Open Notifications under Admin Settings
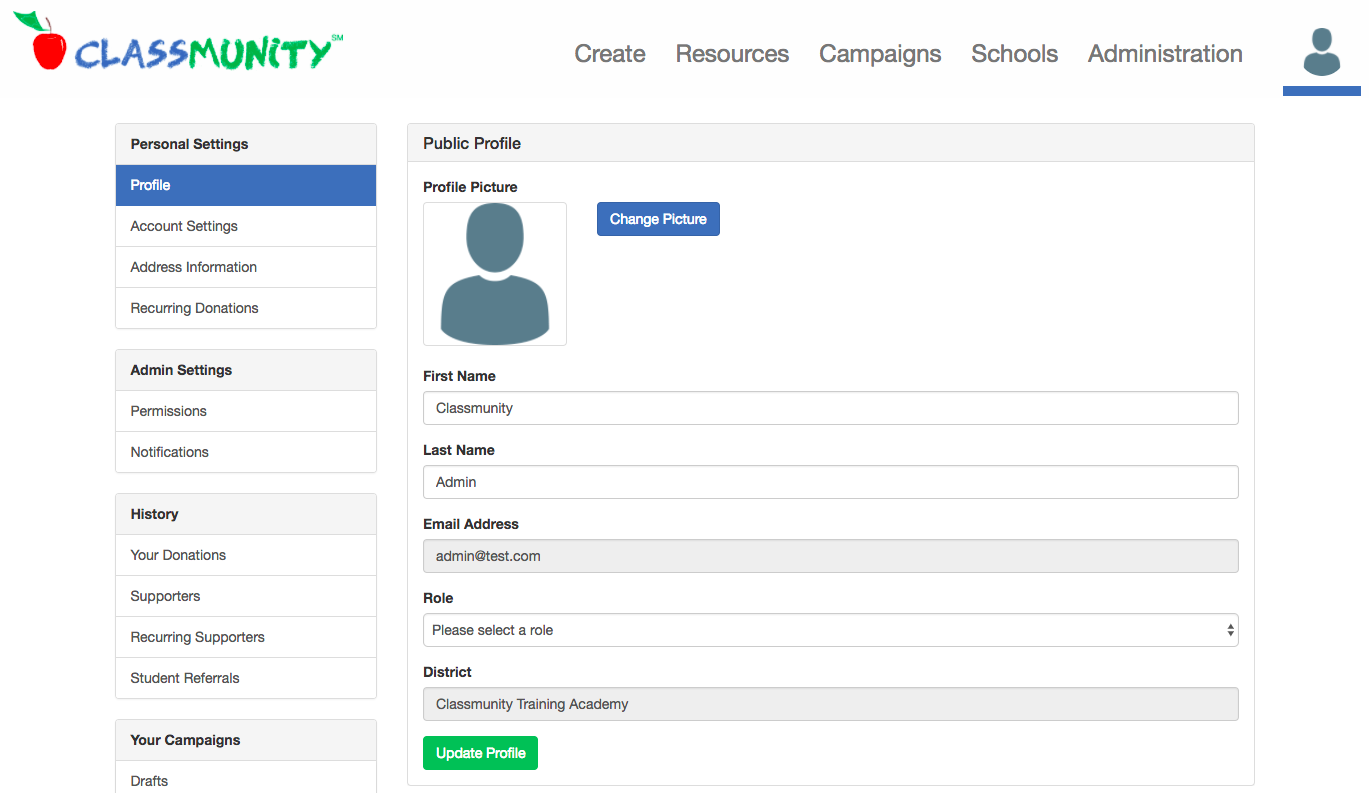 point(169,451)
